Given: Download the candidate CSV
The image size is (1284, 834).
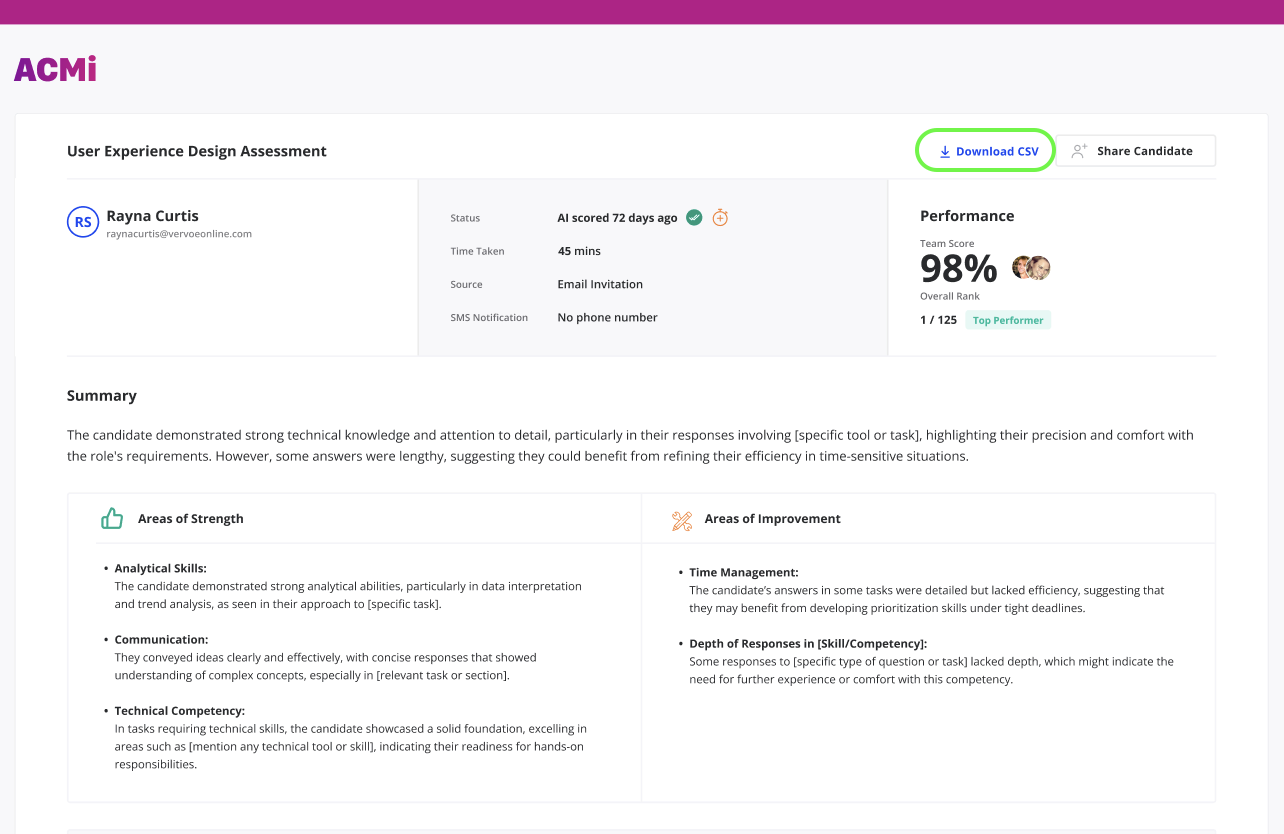Looking at the screenshot, I should click(986, 151).
